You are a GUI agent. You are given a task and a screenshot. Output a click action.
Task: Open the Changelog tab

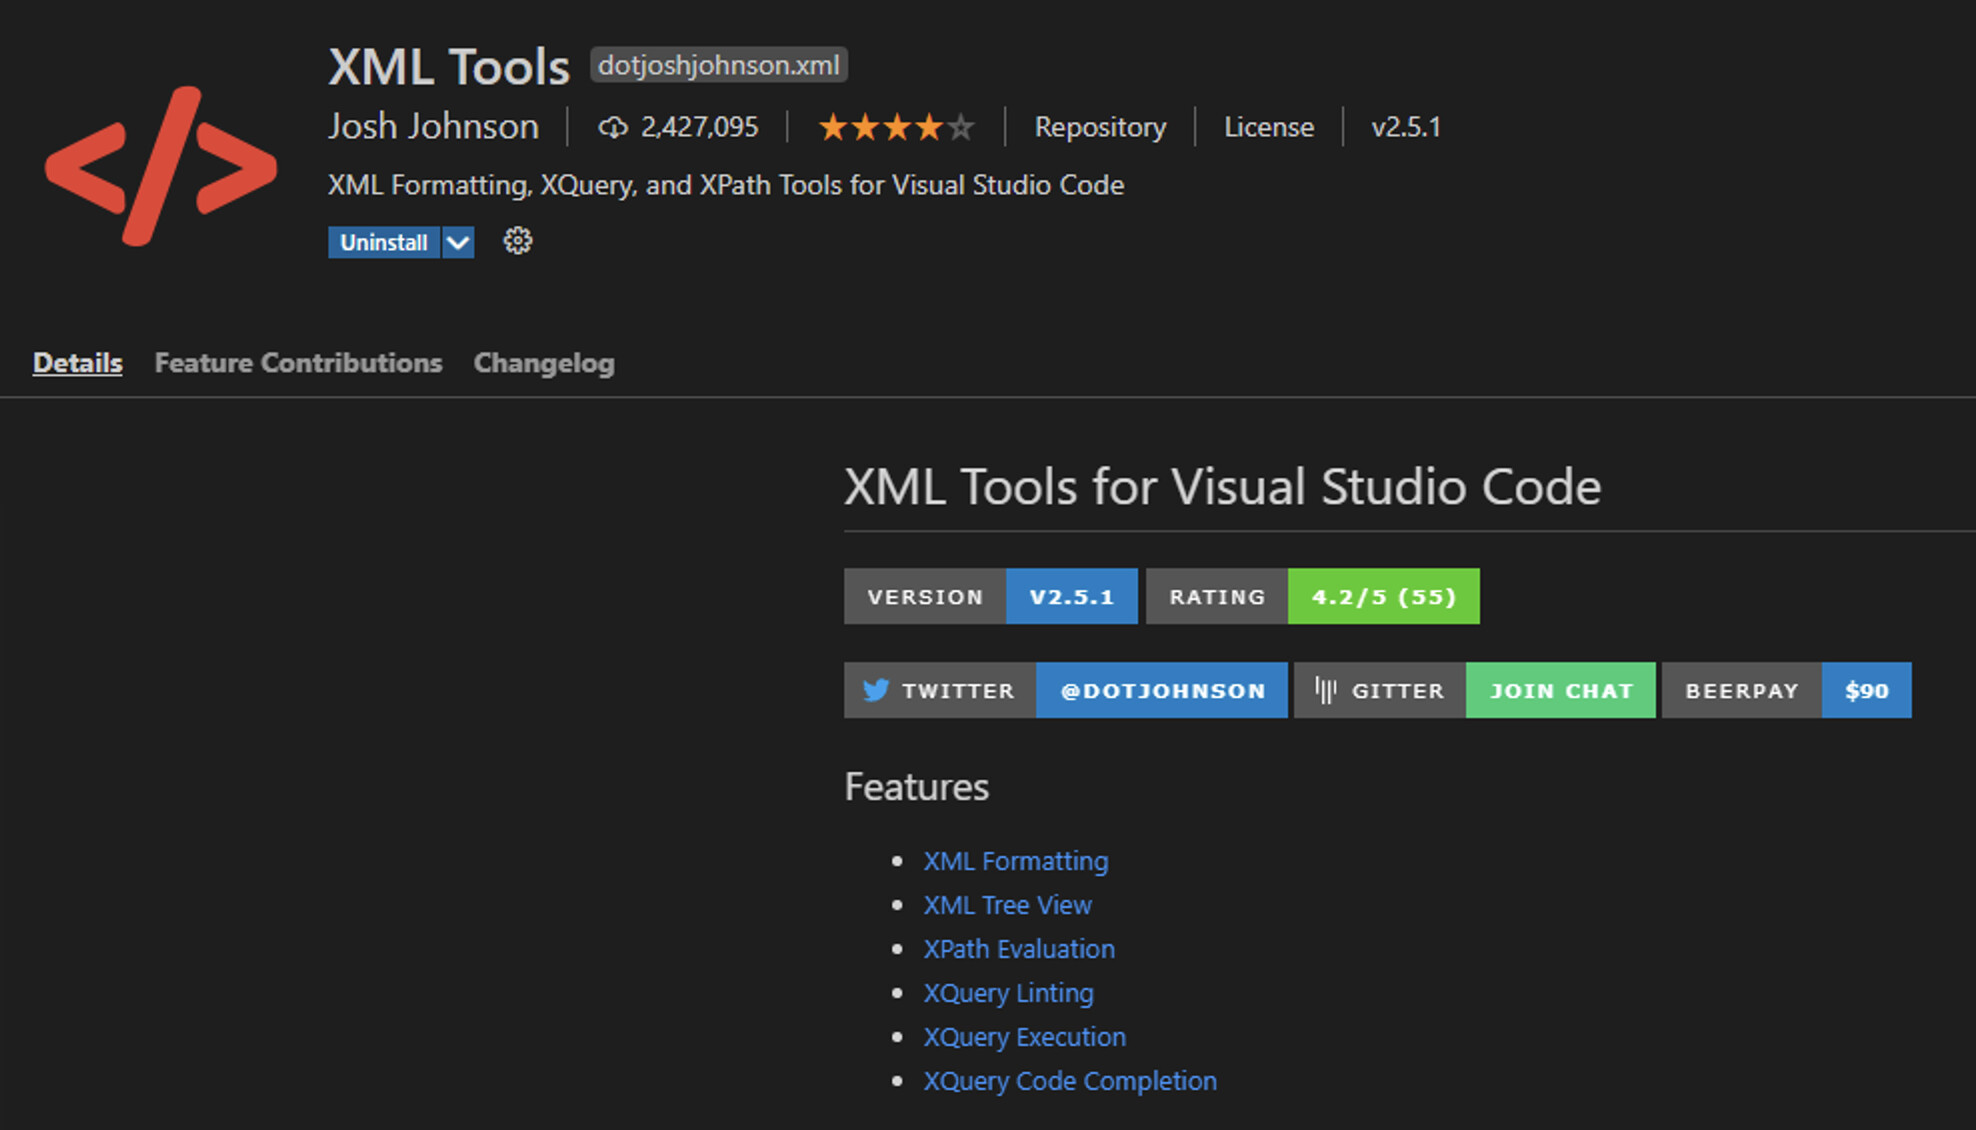click(x=544, y=363)
